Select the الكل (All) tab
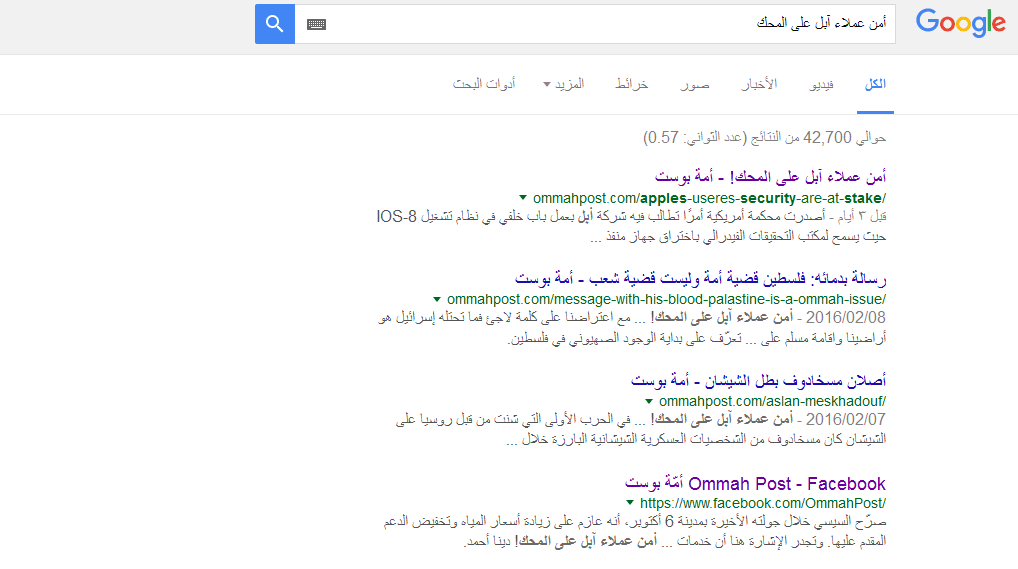 pyautogui.click(x=875, y=84)
